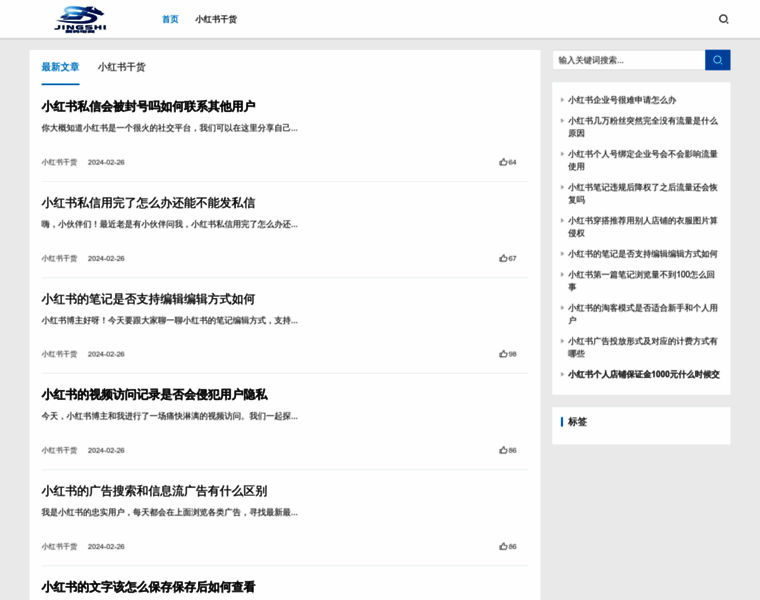The width and height of the screenshot is (760, 600).
Task: Click the excerpt 今天，小红书博主和我进行了
Action: click(170, 416)
